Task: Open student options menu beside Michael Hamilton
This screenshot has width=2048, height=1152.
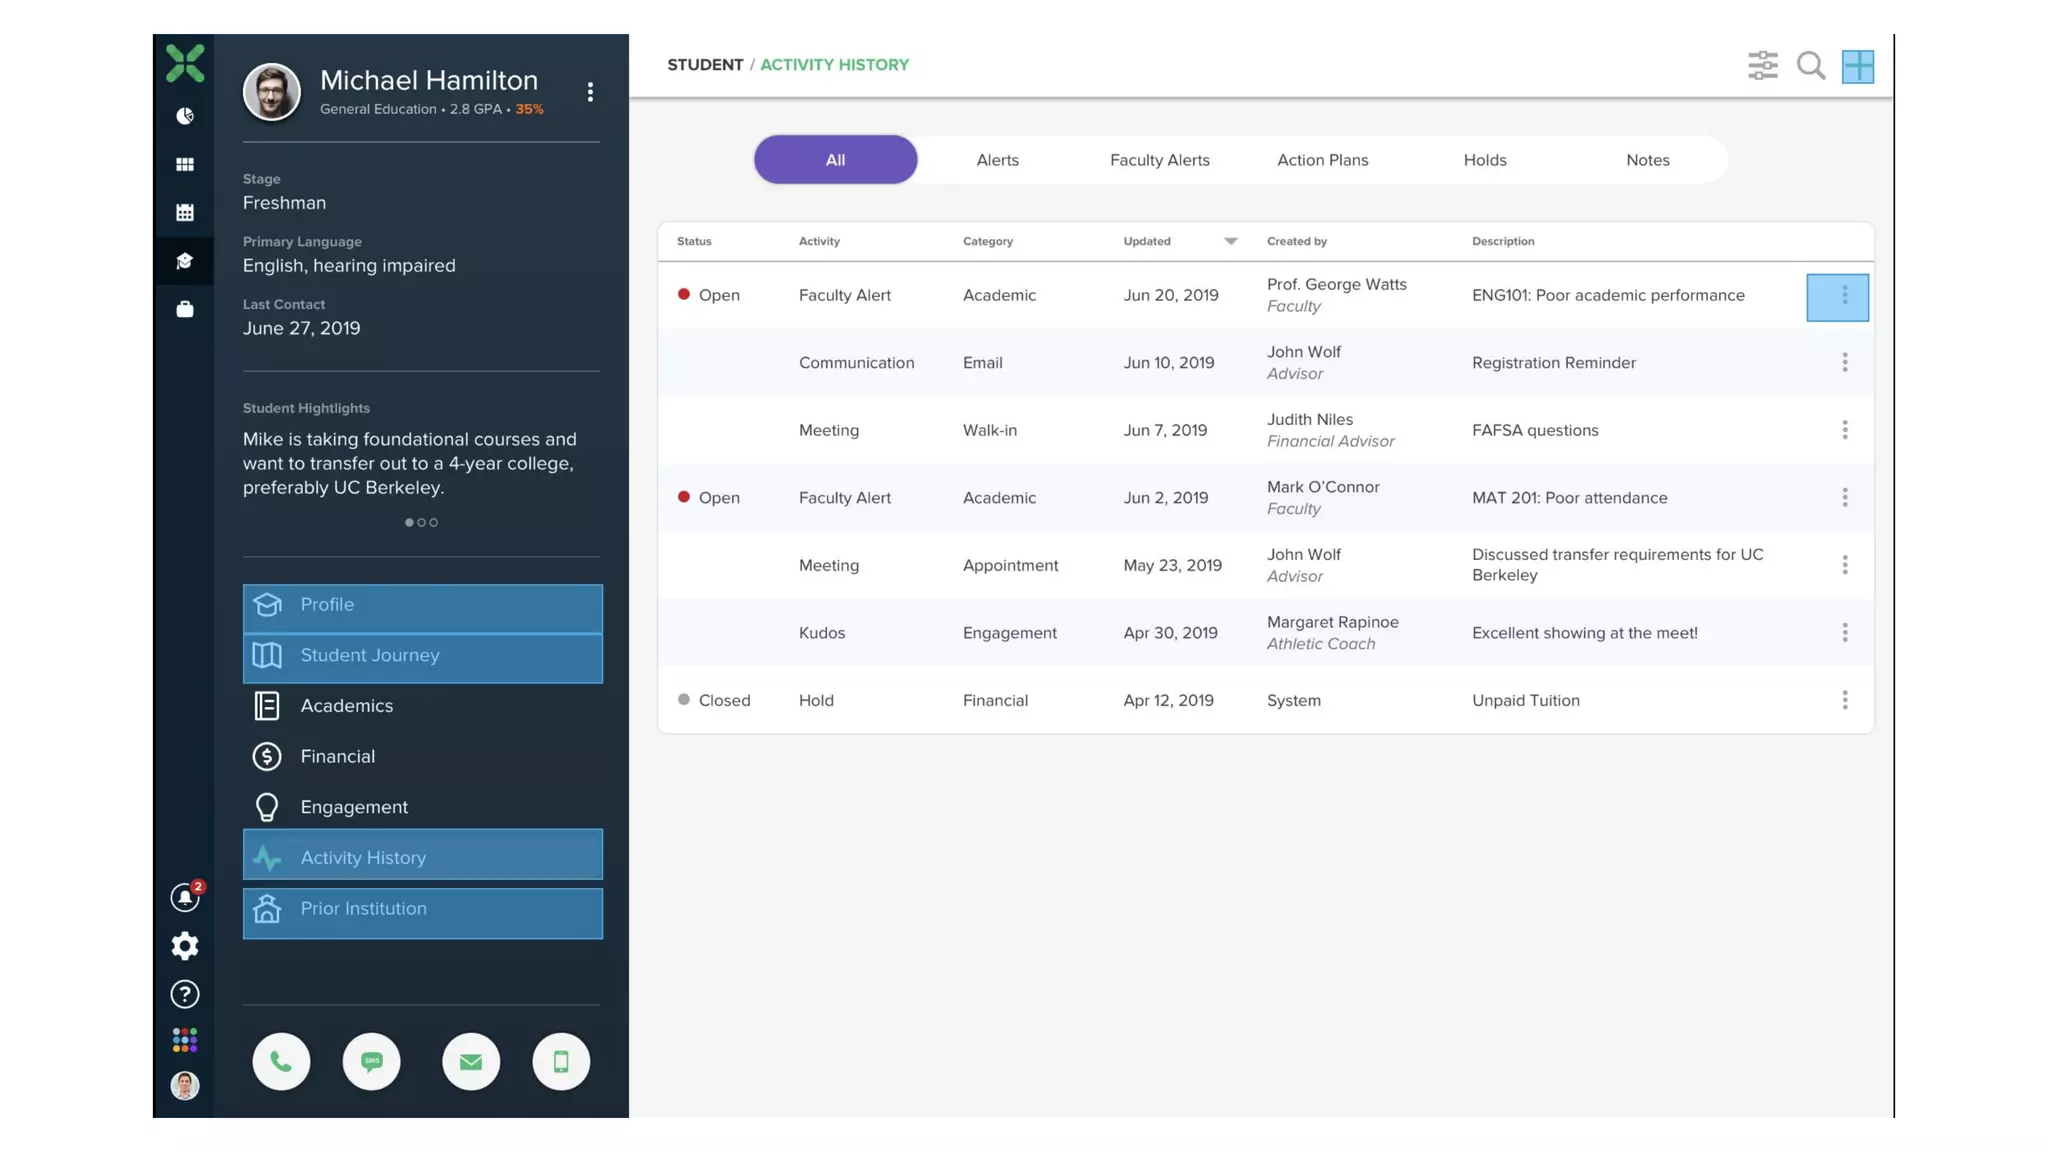Action: click(x=590, y=92)
